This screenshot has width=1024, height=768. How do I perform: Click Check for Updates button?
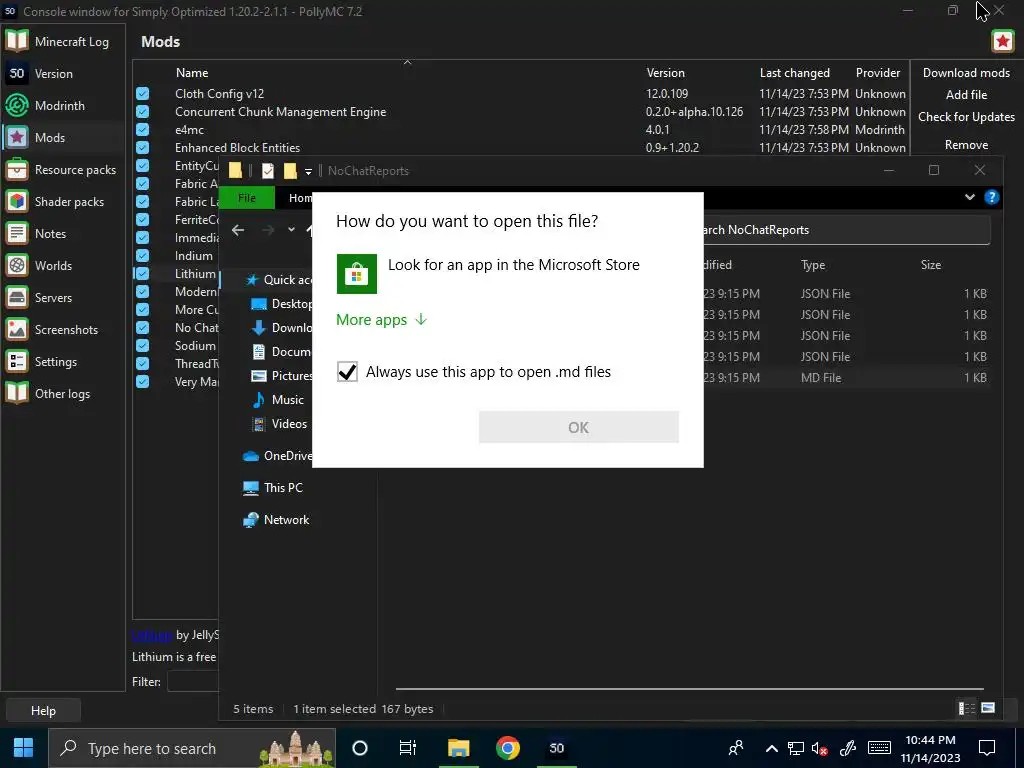(x=966, y=117)
